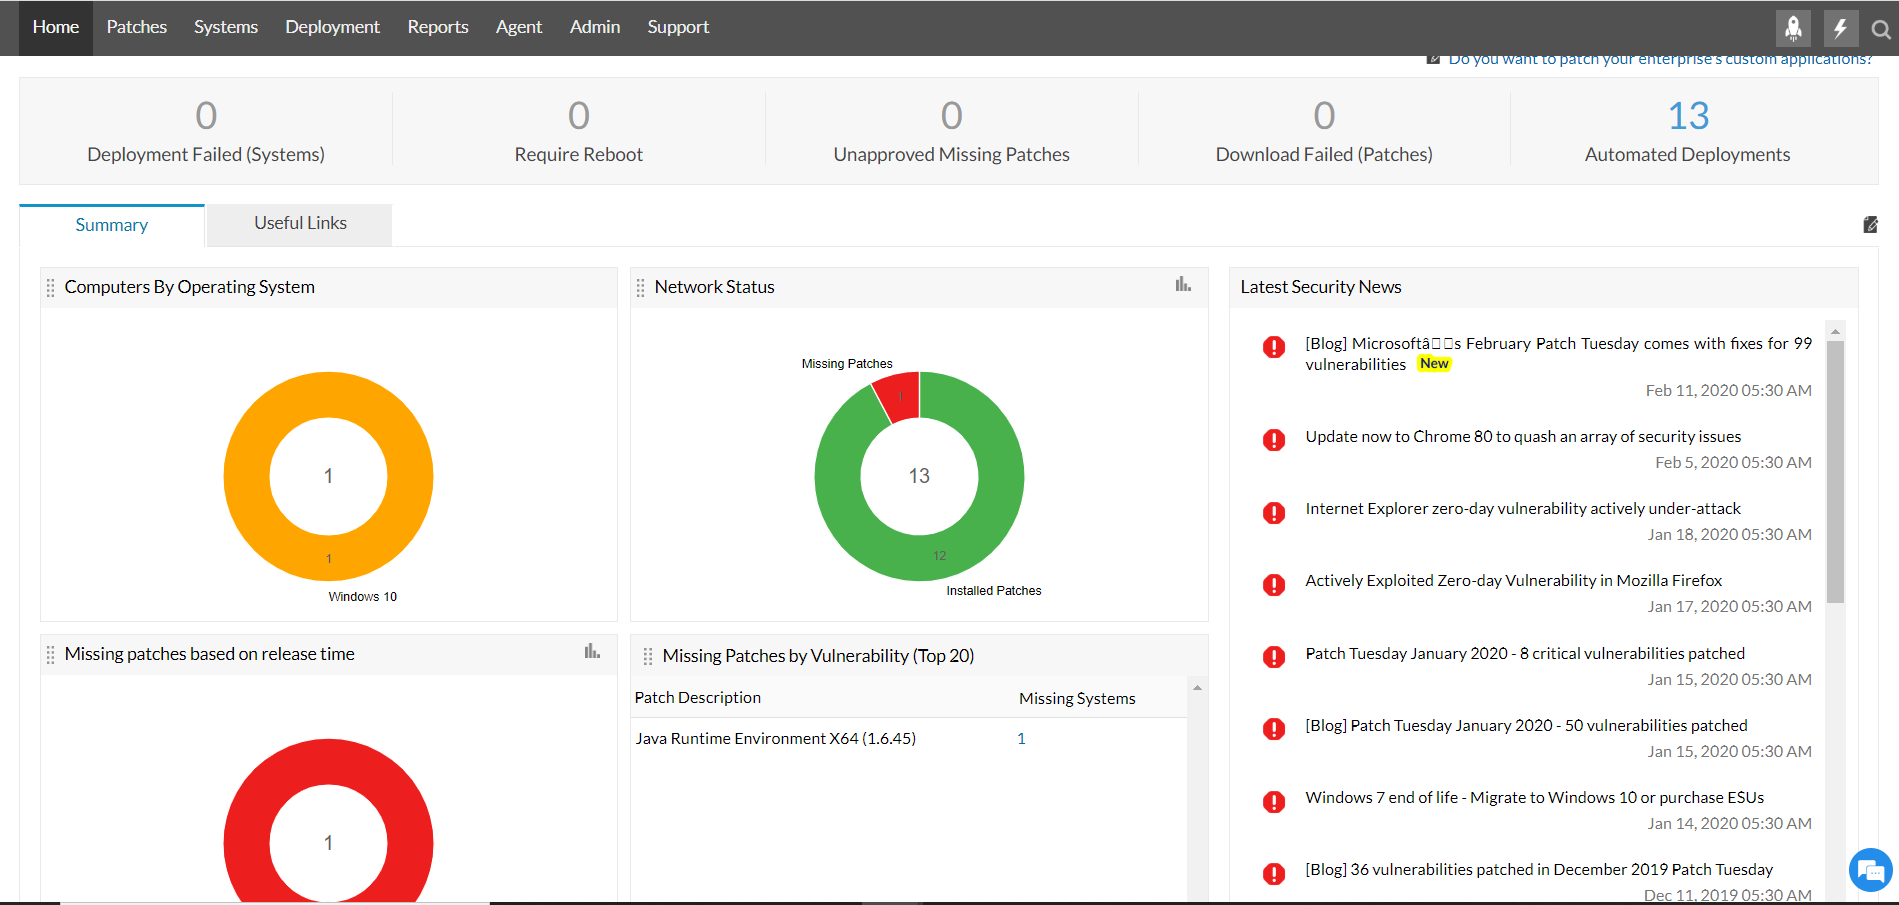Click alert icon beside 8 critical vulnerabilities news
This screenshot has width=1899, height=905.
[x=1273, y=657]
